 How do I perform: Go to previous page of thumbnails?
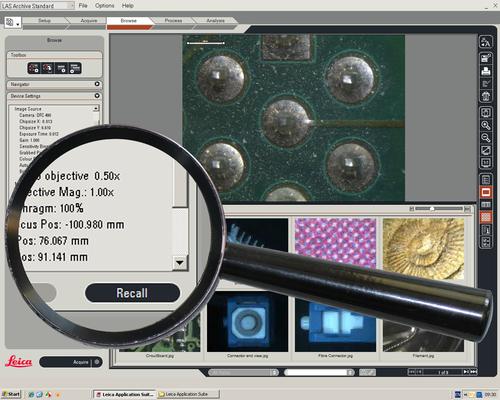tap(420, 372)
